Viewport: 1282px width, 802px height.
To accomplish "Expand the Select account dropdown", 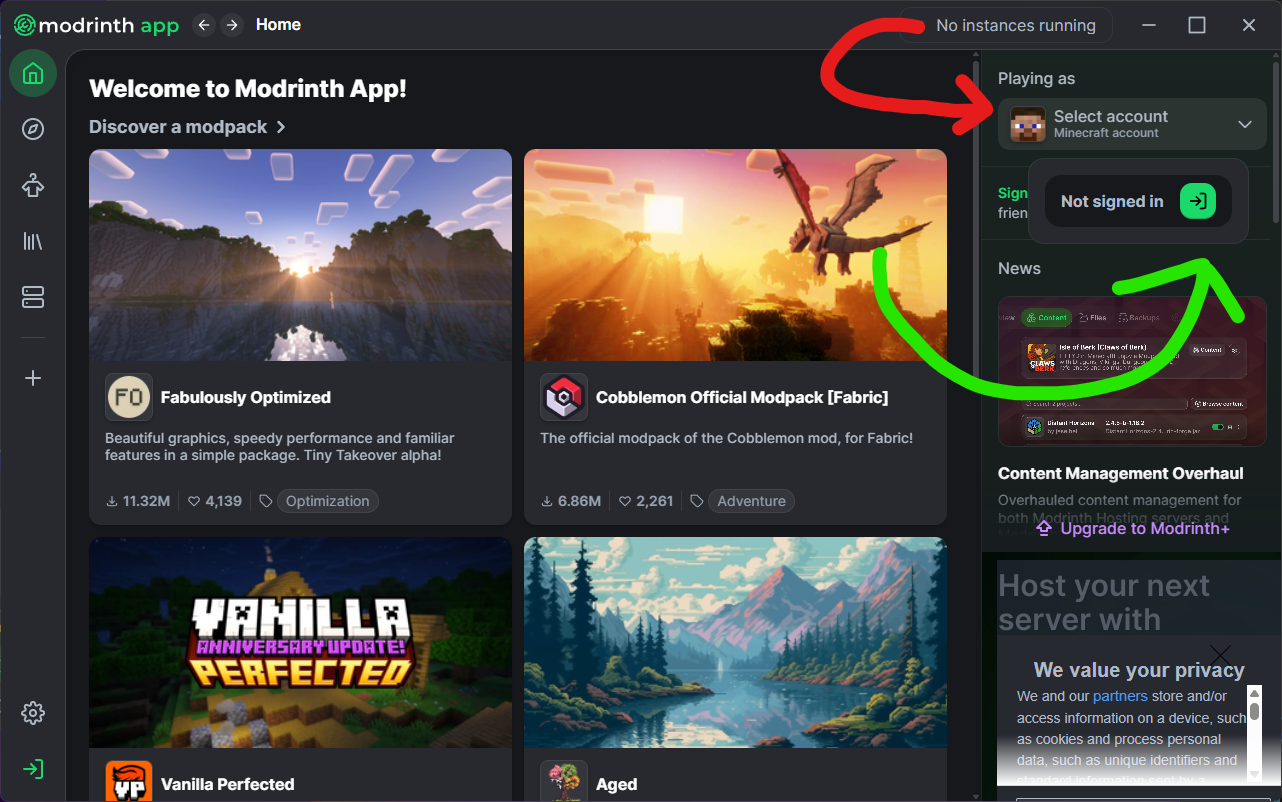I will tap(1132, 124).
